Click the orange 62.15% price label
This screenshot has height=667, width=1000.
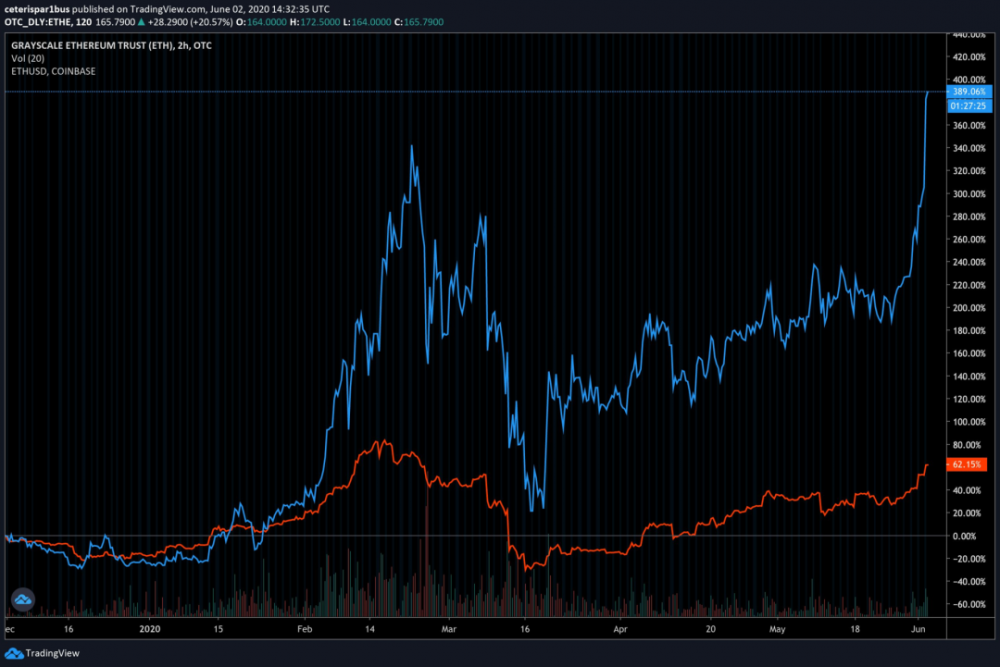(966, 465)
